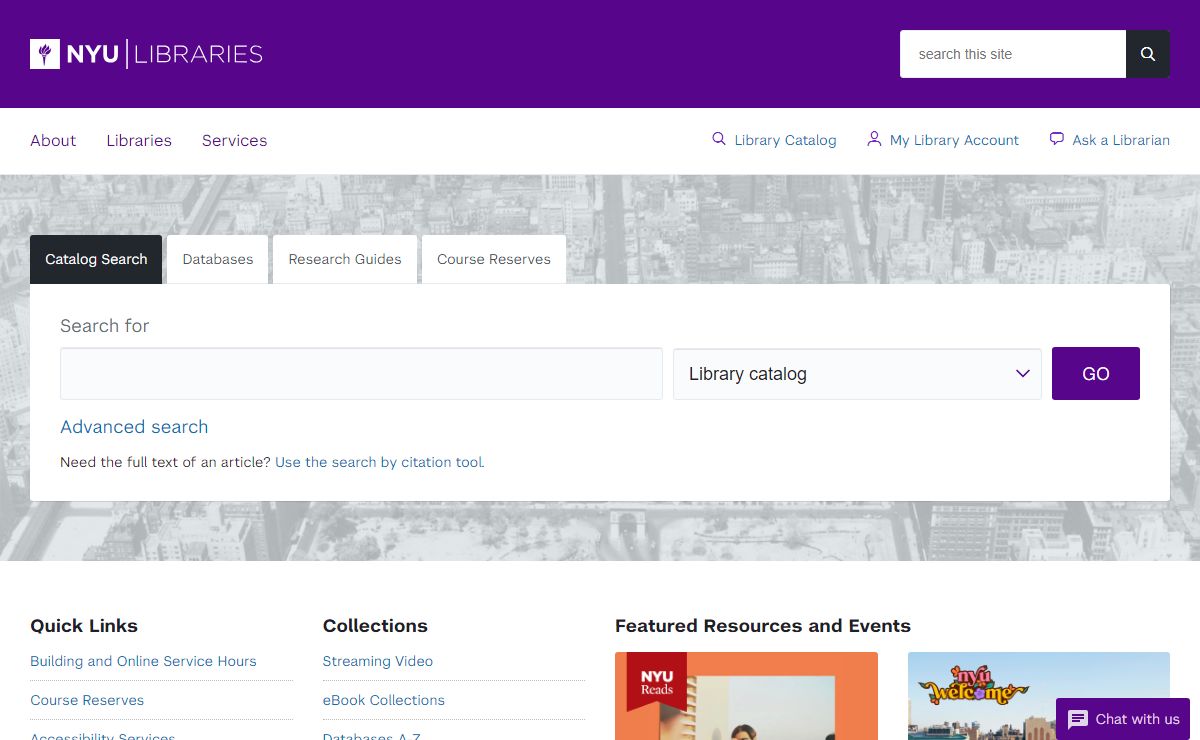1200x740 pixels.
Task: Go to My Library Account link text
Action: click(954, 140)
